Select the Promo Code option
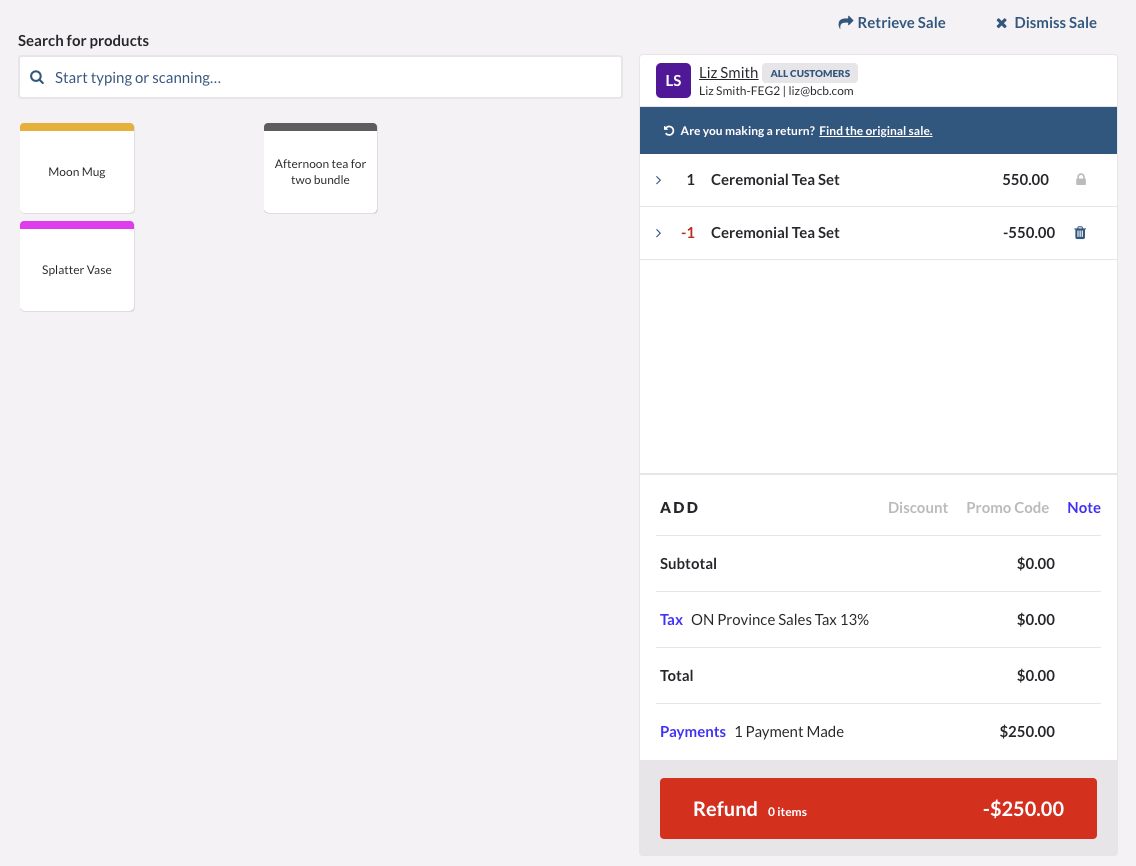Image resolution: width=1136 pixels, height=866 pixels. [1007, 507]
